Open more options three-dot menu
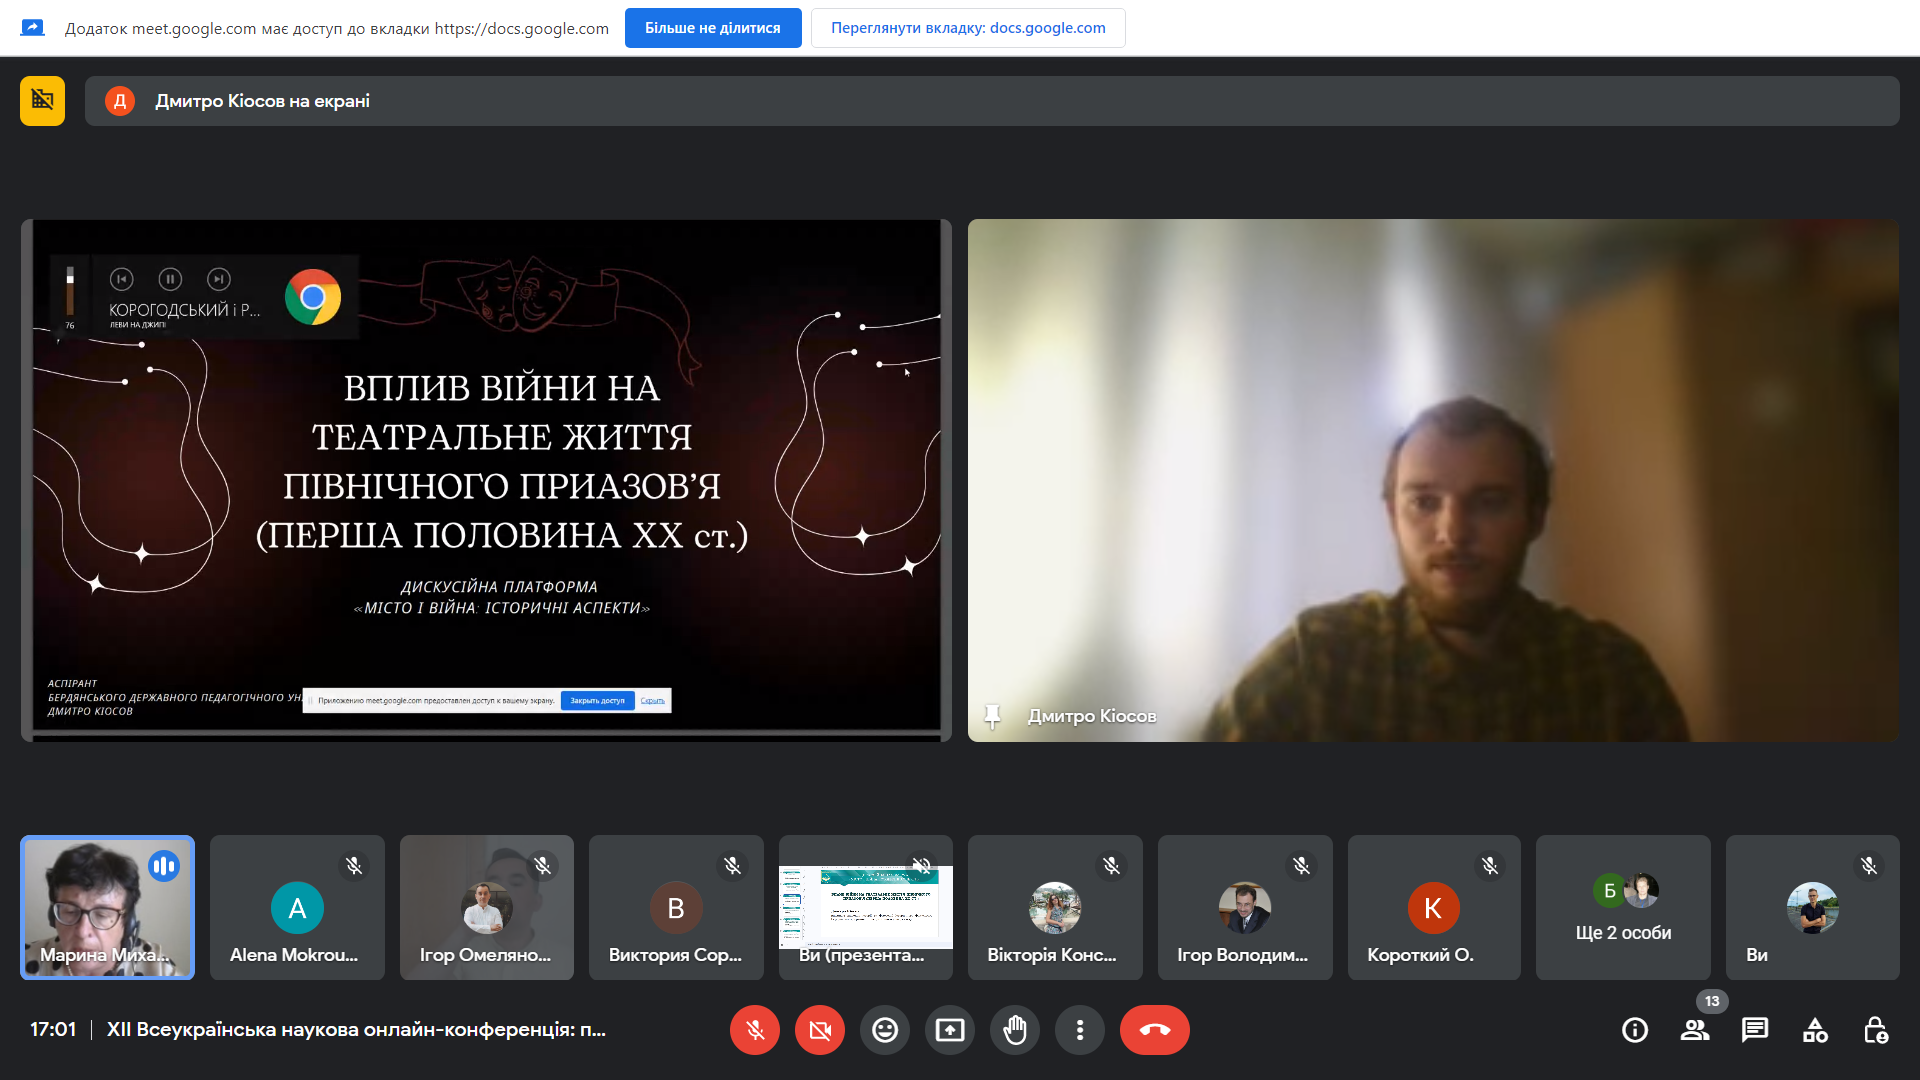Screen dimensions: 1920x1080 [1080, 1030]
